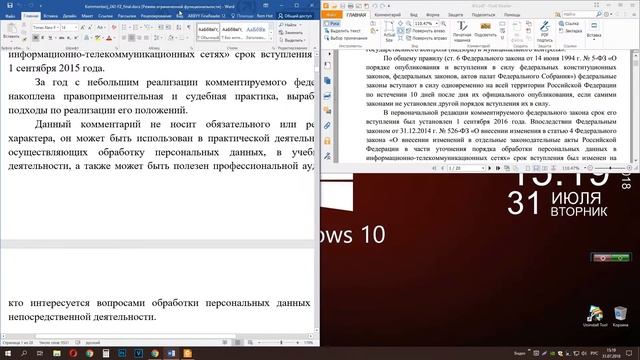Select Рука hand tool in Foxit
This screenshot has width=640, height=360.
332,24
